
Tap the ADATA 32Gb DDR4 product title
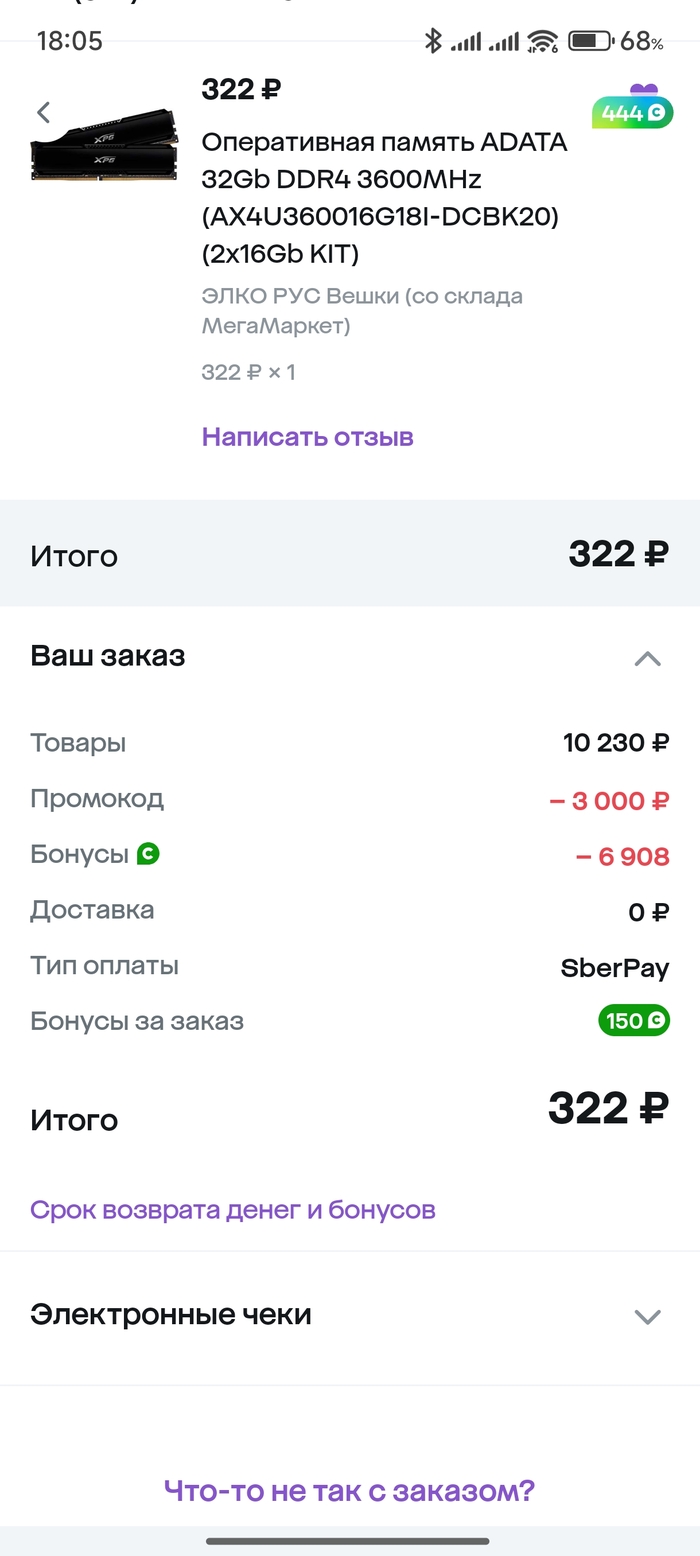tap(384, 198)
